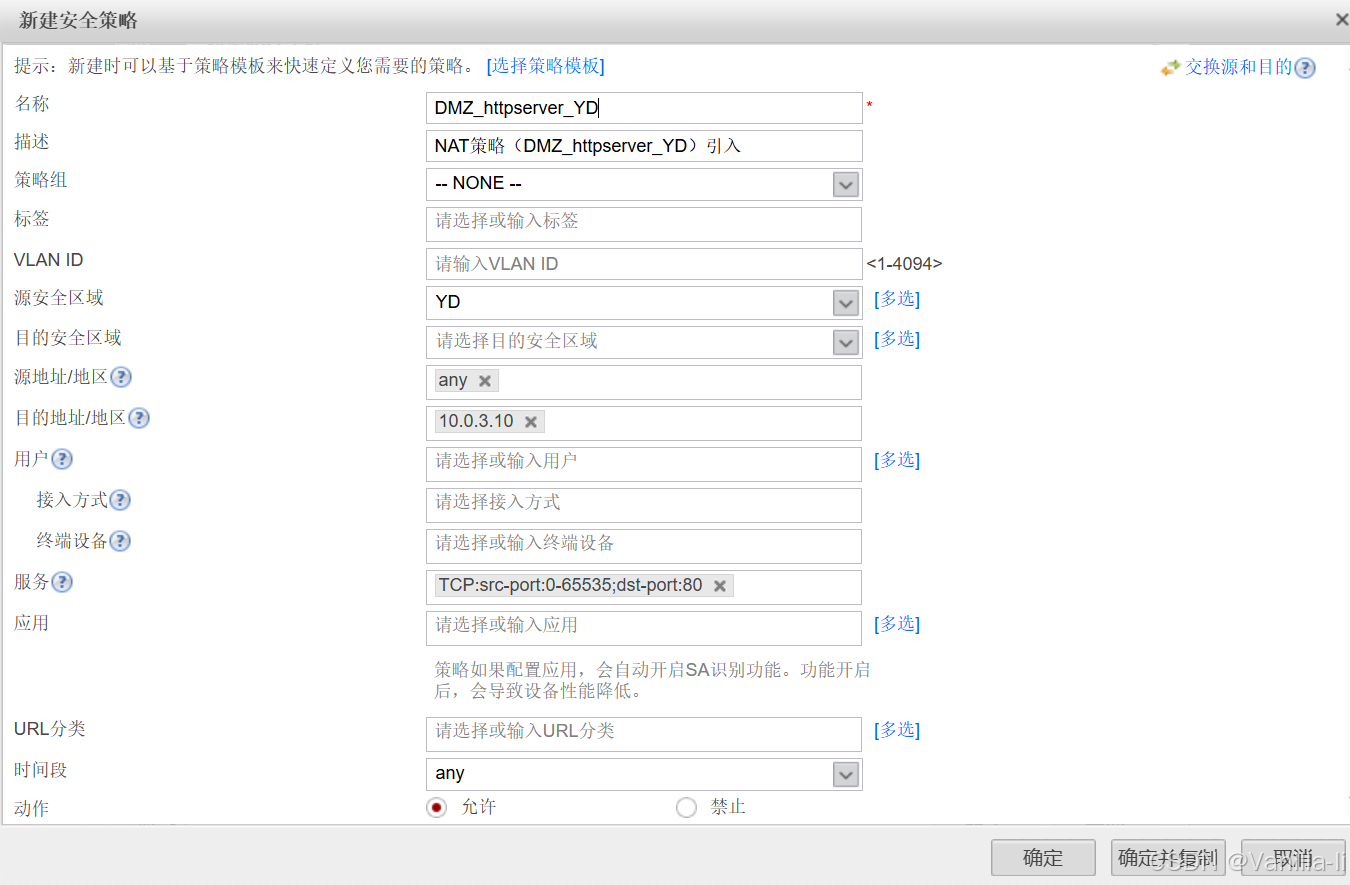Remove the 'any' source address tag
This screenshot has width=1350, height=885.
[485, 381]
